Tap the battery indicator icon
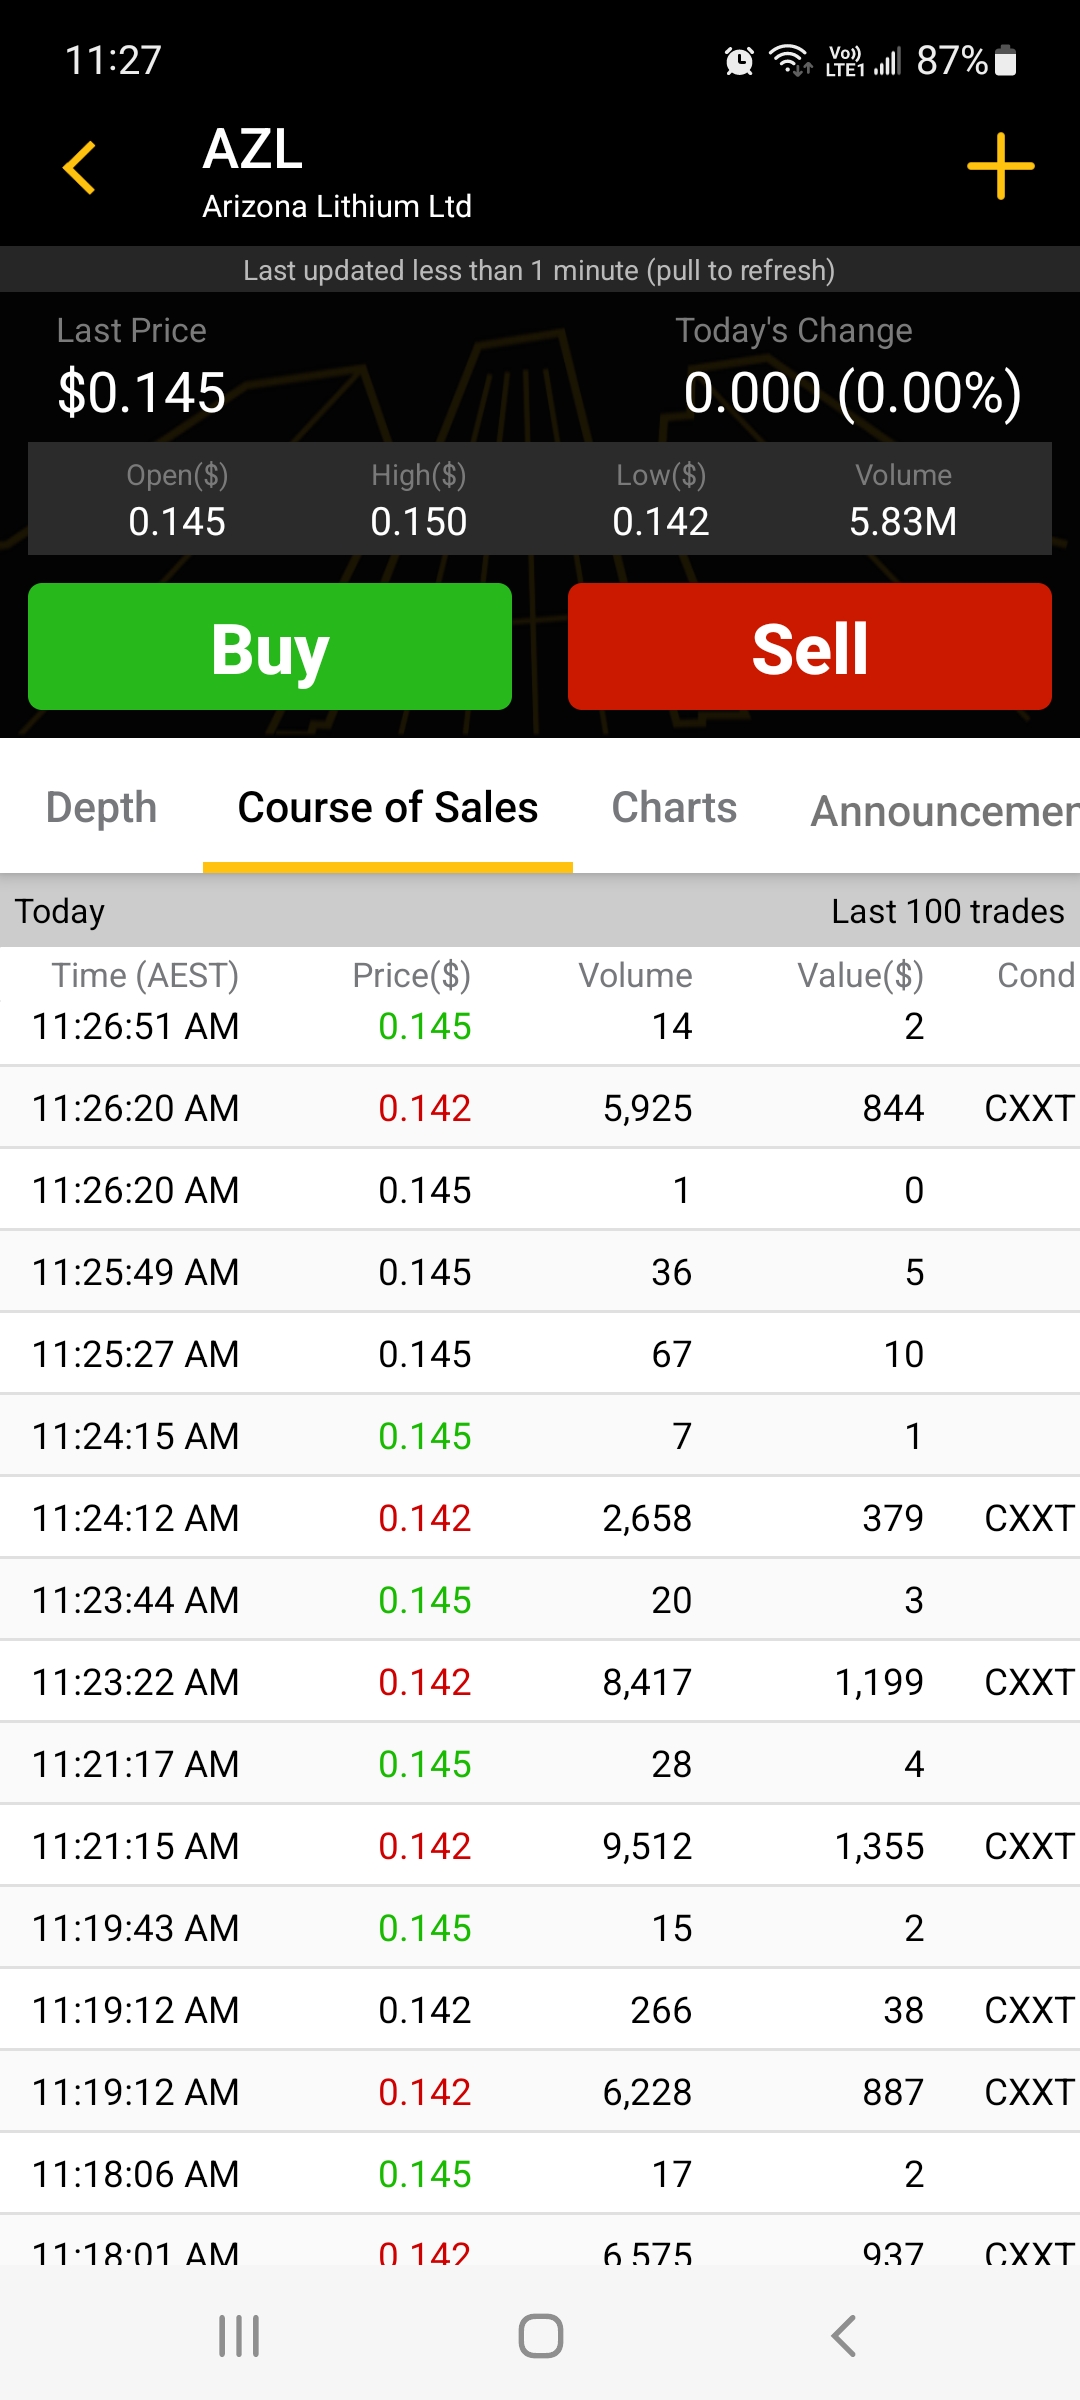 pos(1007,61)
